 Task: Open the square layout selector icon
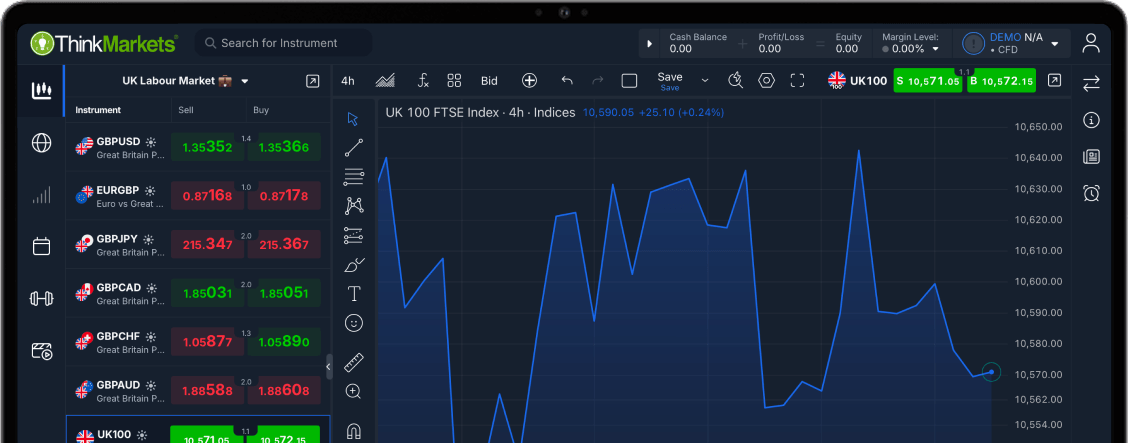(629, 81)
